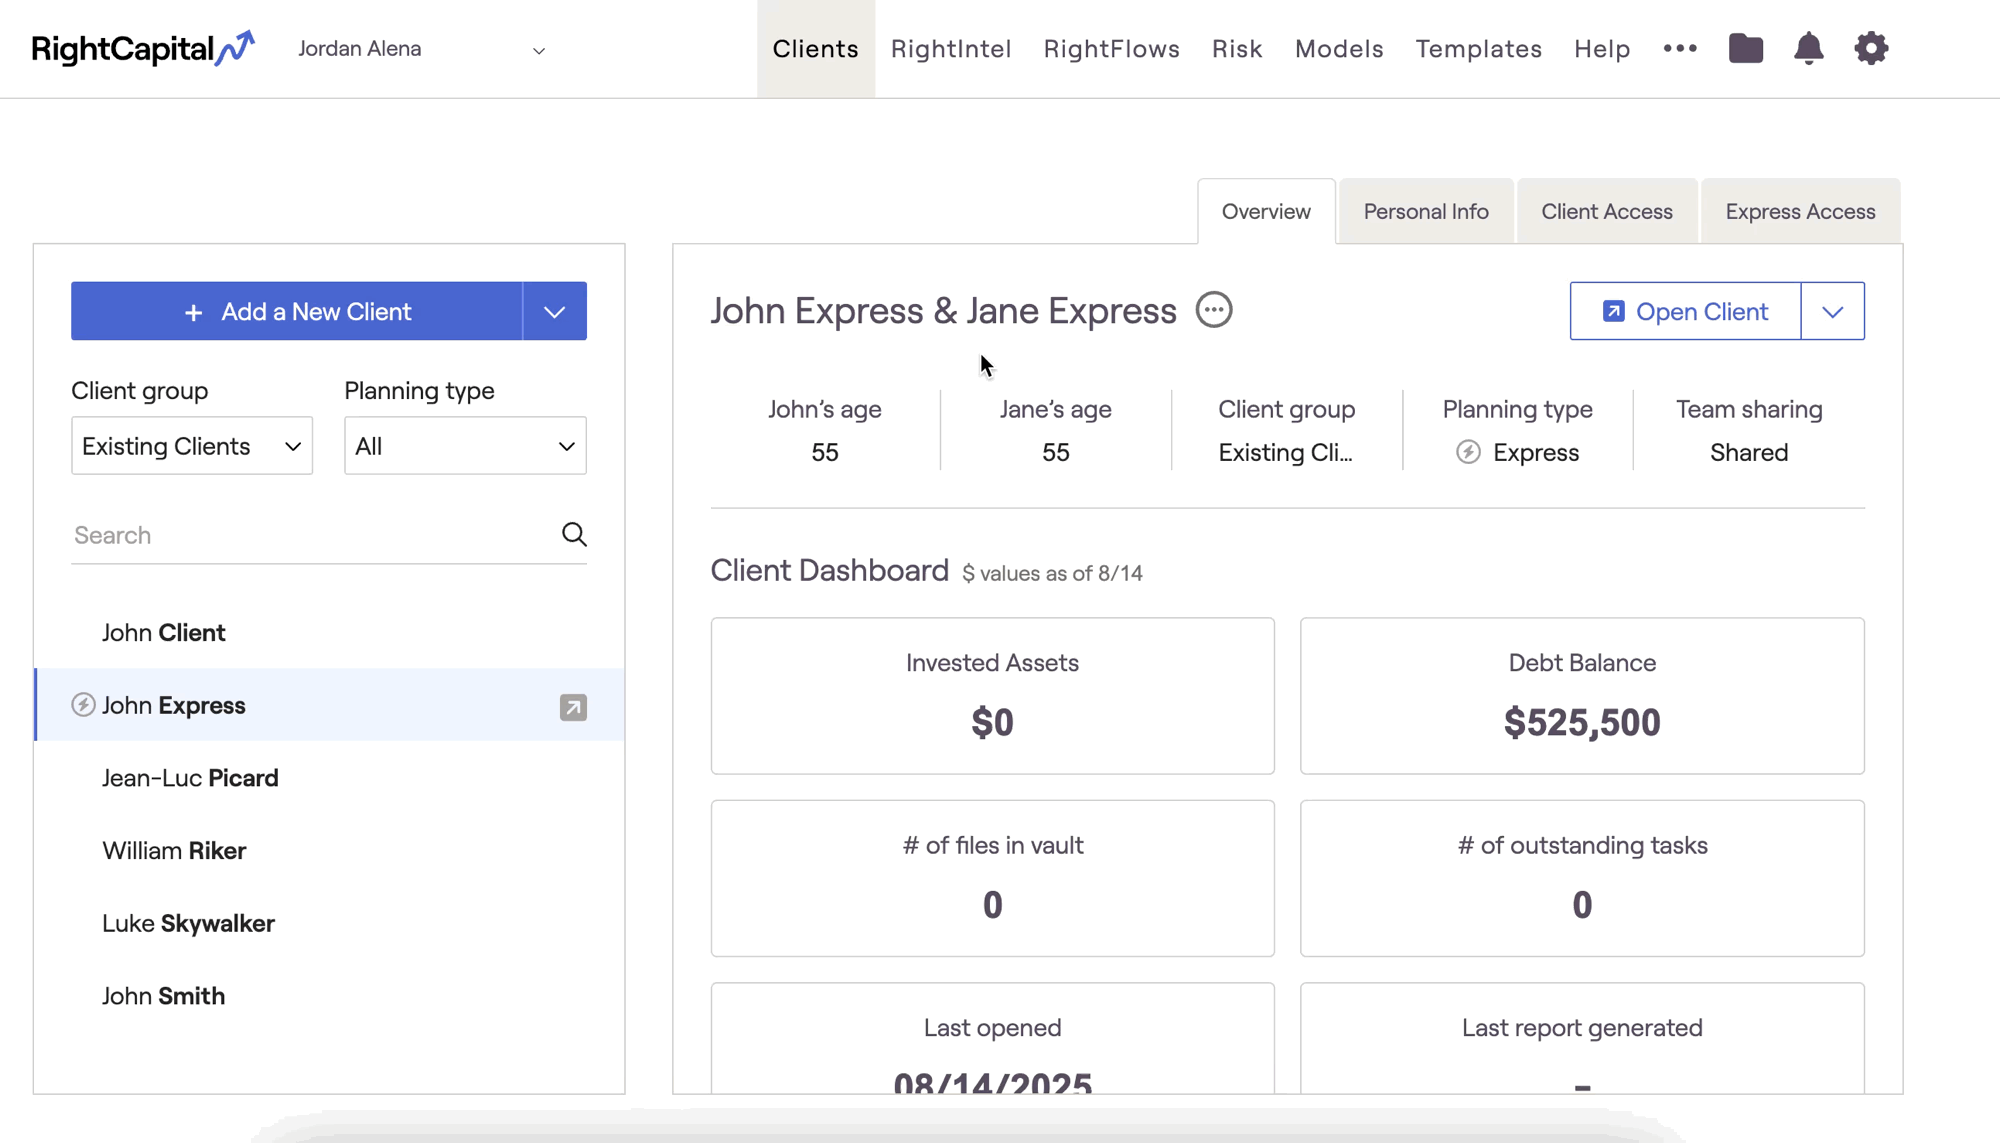This screenshot has height=1143, width=2000.
Task: Click Add a New Client button
Action: [297, 311]
